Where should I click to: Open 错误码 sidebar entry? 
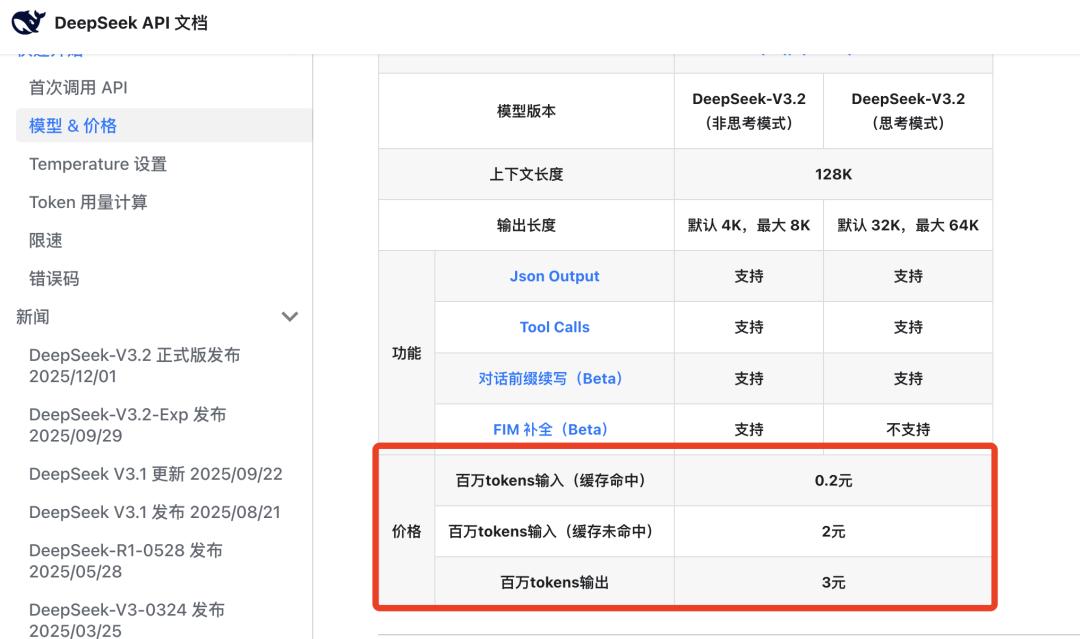point(54,279)
